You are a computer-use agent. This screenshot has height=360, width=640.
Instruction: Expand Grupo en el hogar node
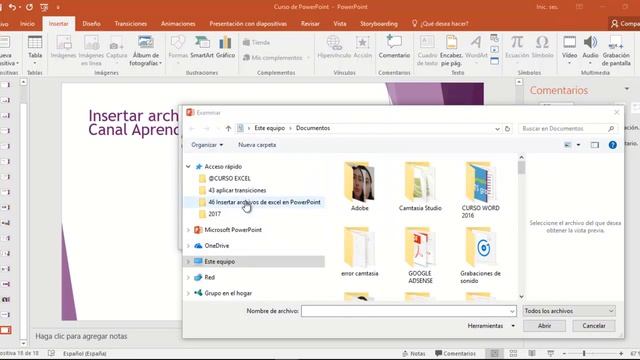coord(188,293)
